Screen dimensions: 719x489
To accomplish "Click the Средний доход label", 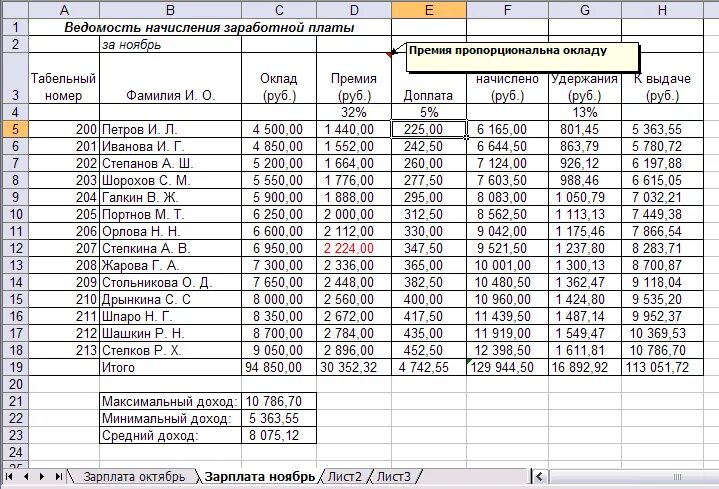I will click(170, 435).
